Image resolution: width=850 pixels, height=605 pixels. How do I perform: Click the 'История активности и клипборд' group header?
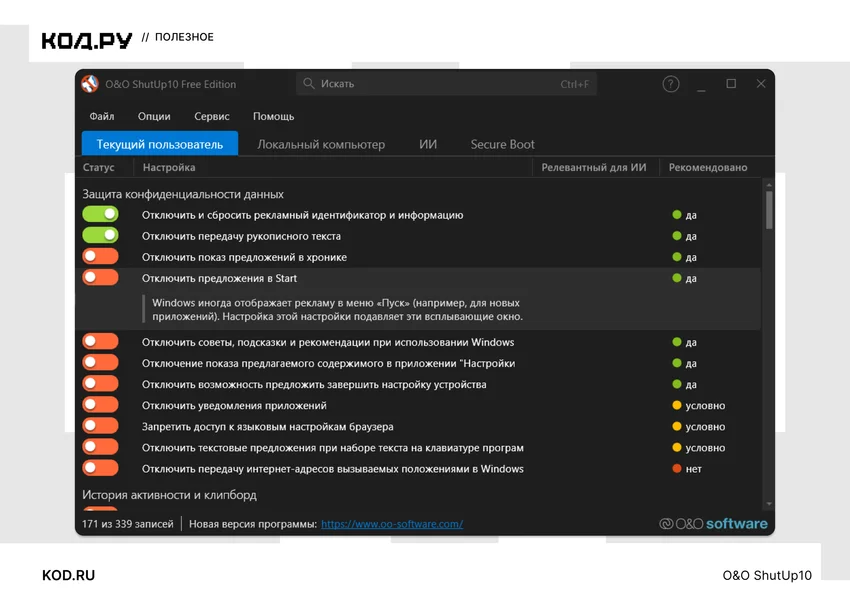(x=169, y=494)
